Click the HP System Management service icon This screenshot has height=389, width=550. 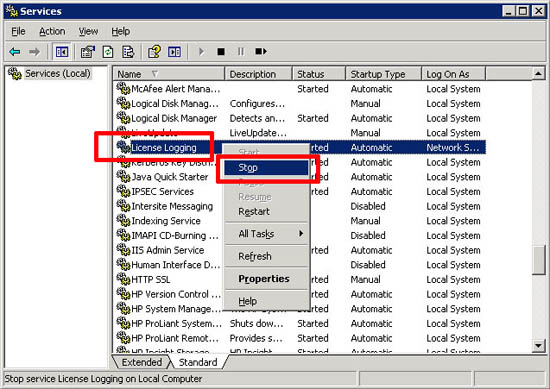click(123, 308)
